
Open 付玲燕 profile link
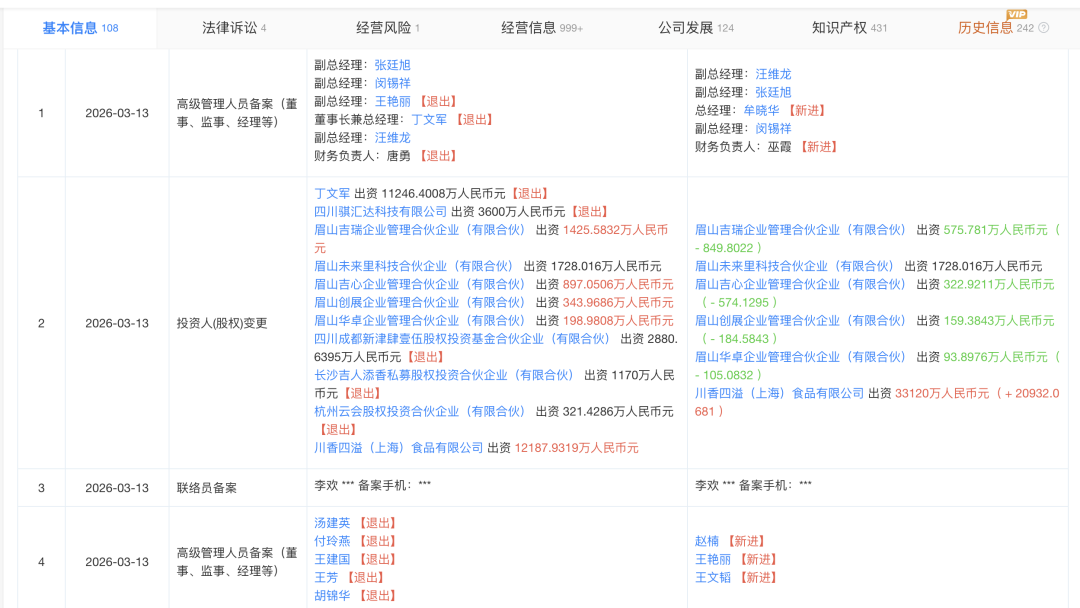(332, 541)
